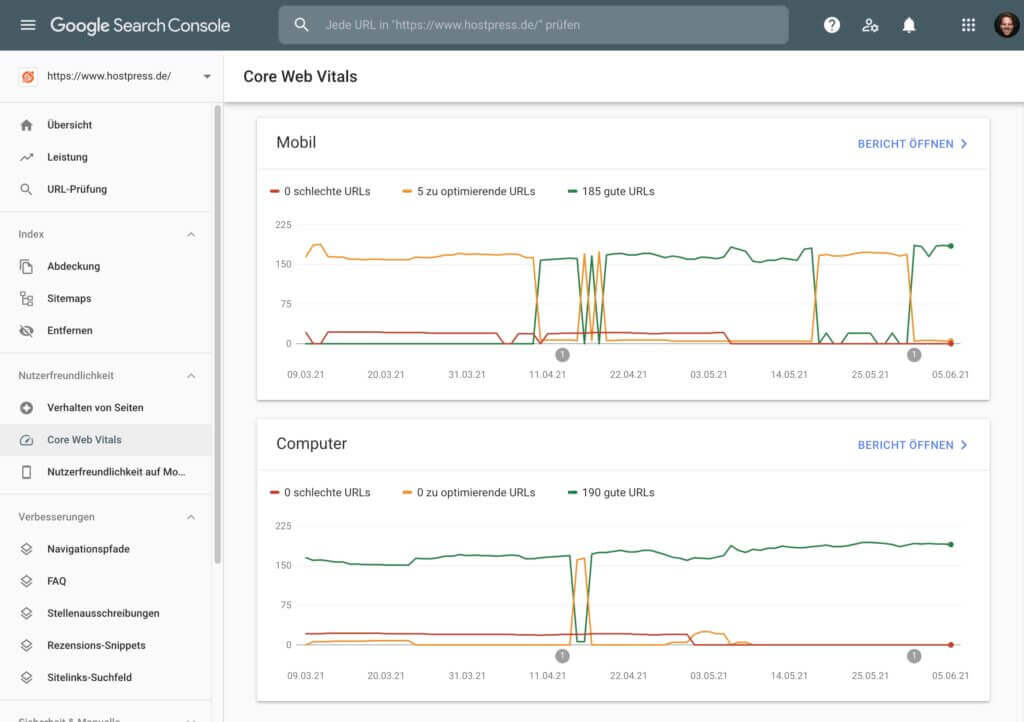Click the Google Search Console logo
The image size is (1024, 722).
[140, 25]
